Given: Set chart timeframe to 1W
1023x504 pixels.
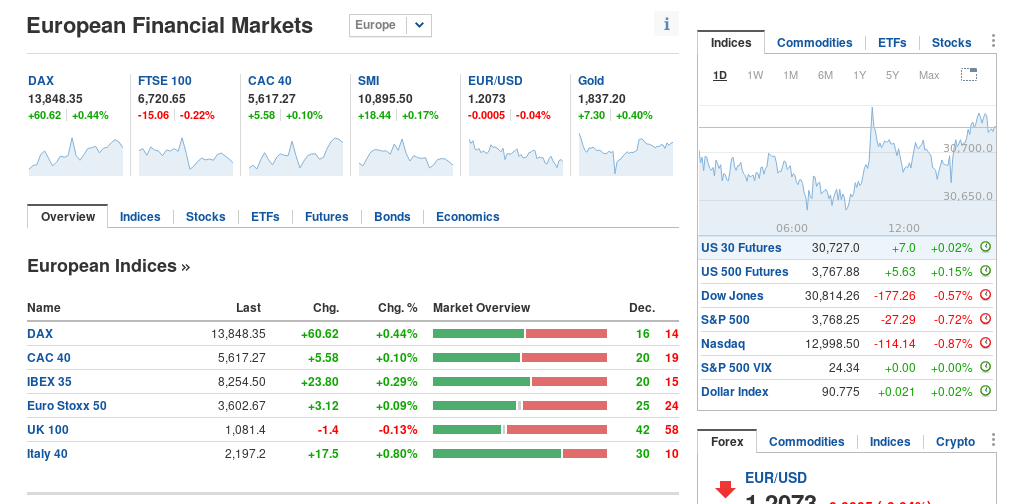Looking at the screenshot, I should tap(755, 75).
